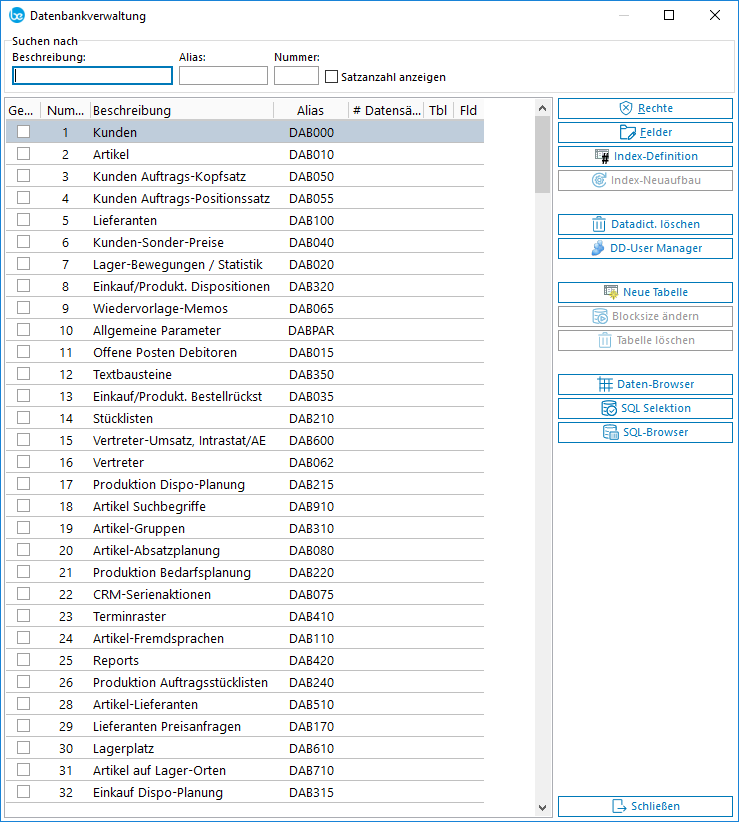Image resolution: width=739 pixels, height=822 pixels.
Task: Open DD-User Manager icon button
Action: pyautogui.click(x=597, y=248)
